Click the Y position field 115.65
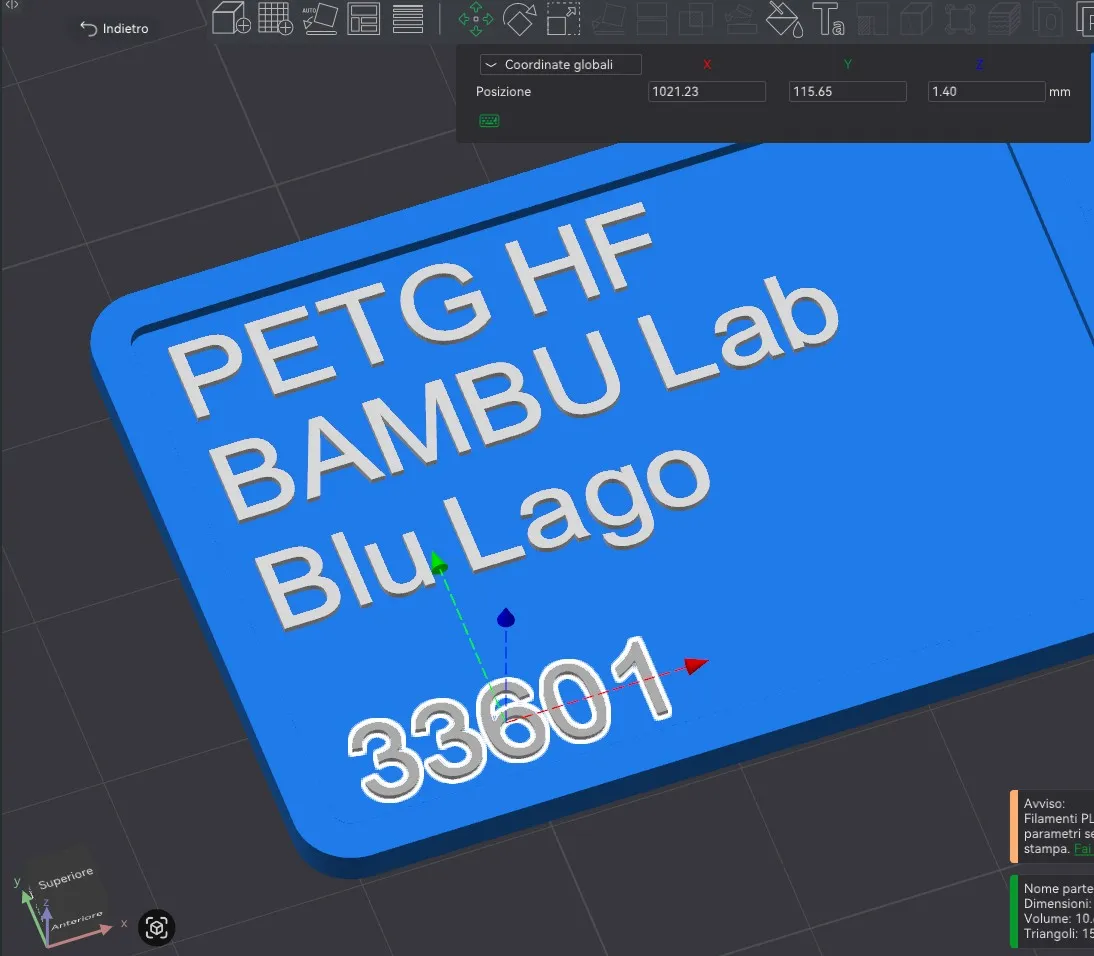The width and height of the screenshot is (1094, 956). point(848,91)
